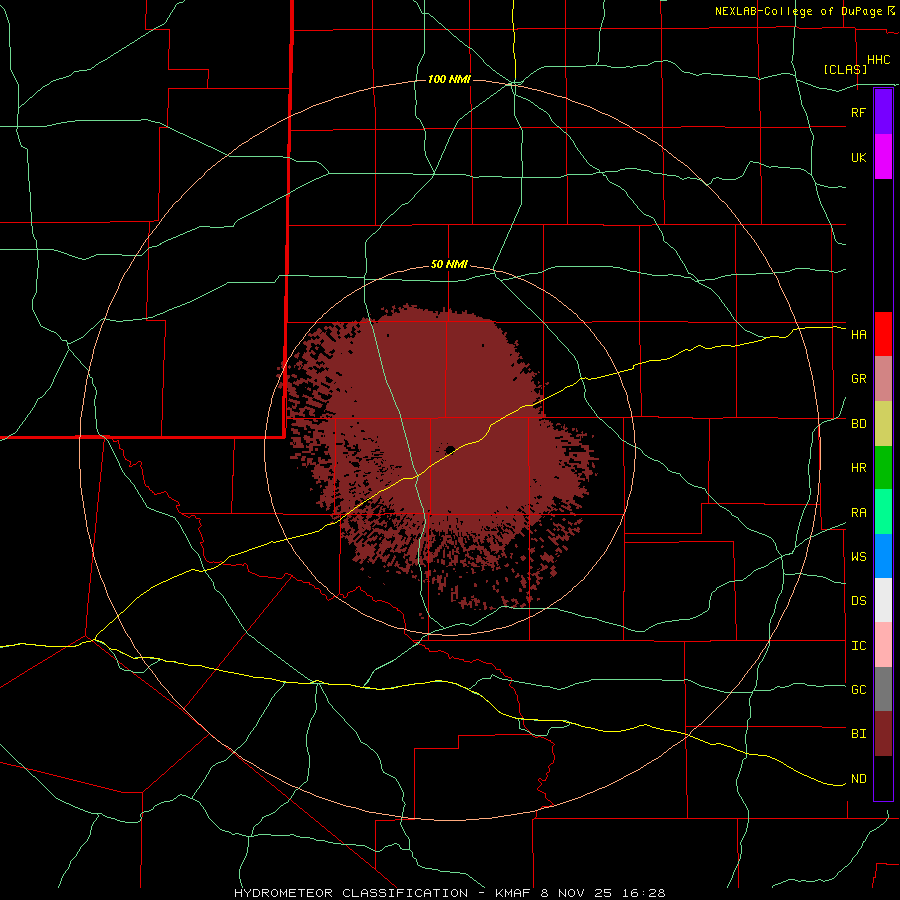Click the DS legend label

click(x=858, y=601)
